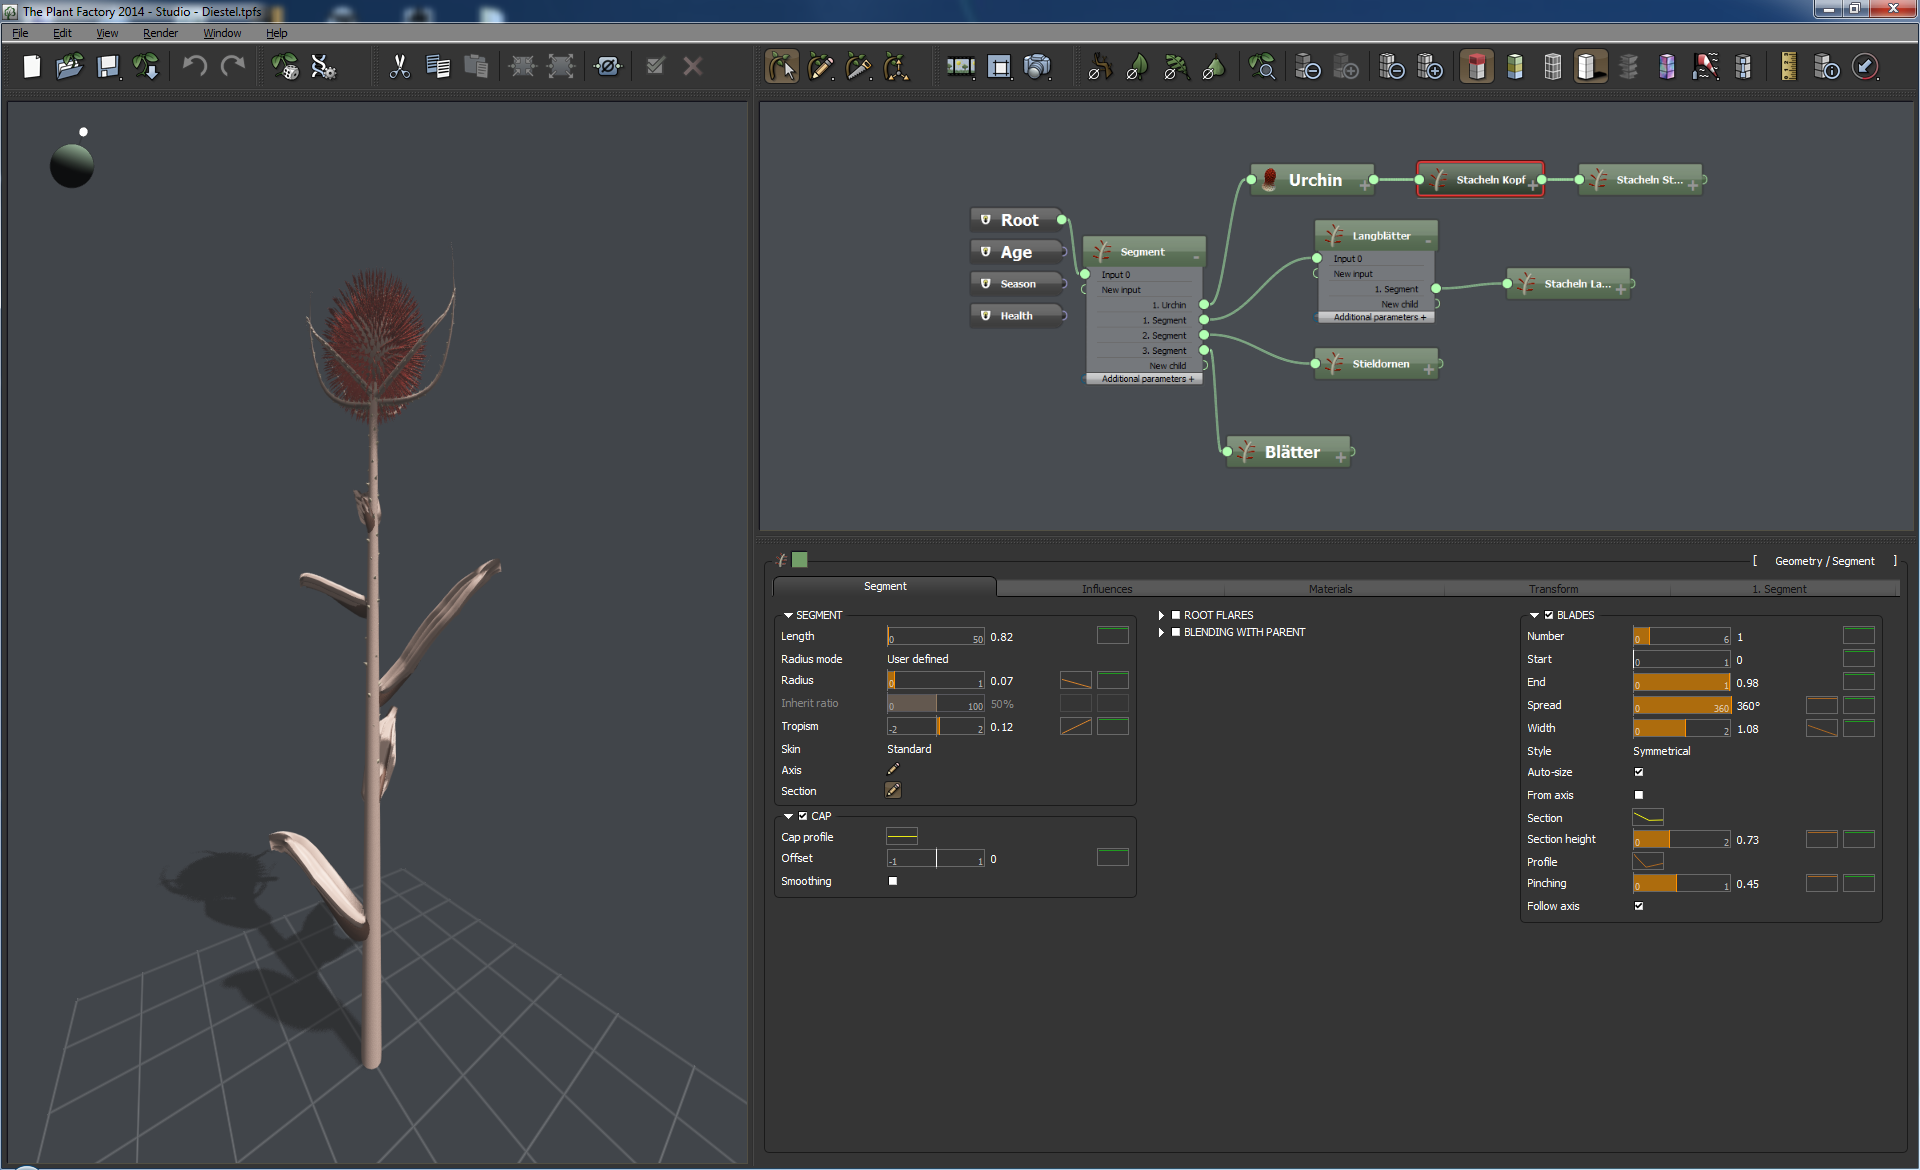This screenshot has height=1170, width=1920.
Task: Uncheck the BLADES section checkbox
Action: pos(1549,615)
